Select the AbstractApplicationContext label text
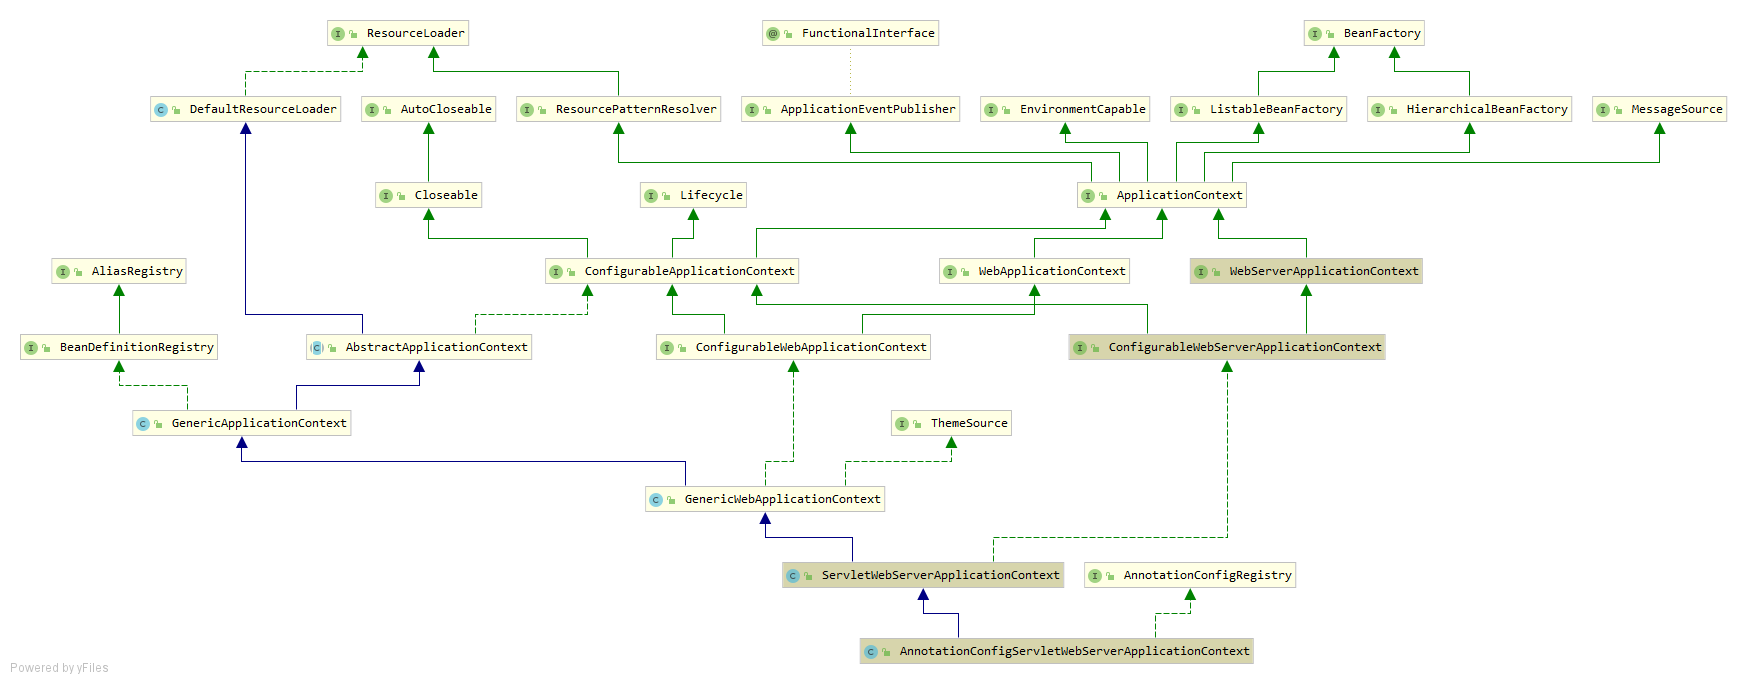The height and width of the screenshot is (684, 1748). coord(436,347)
